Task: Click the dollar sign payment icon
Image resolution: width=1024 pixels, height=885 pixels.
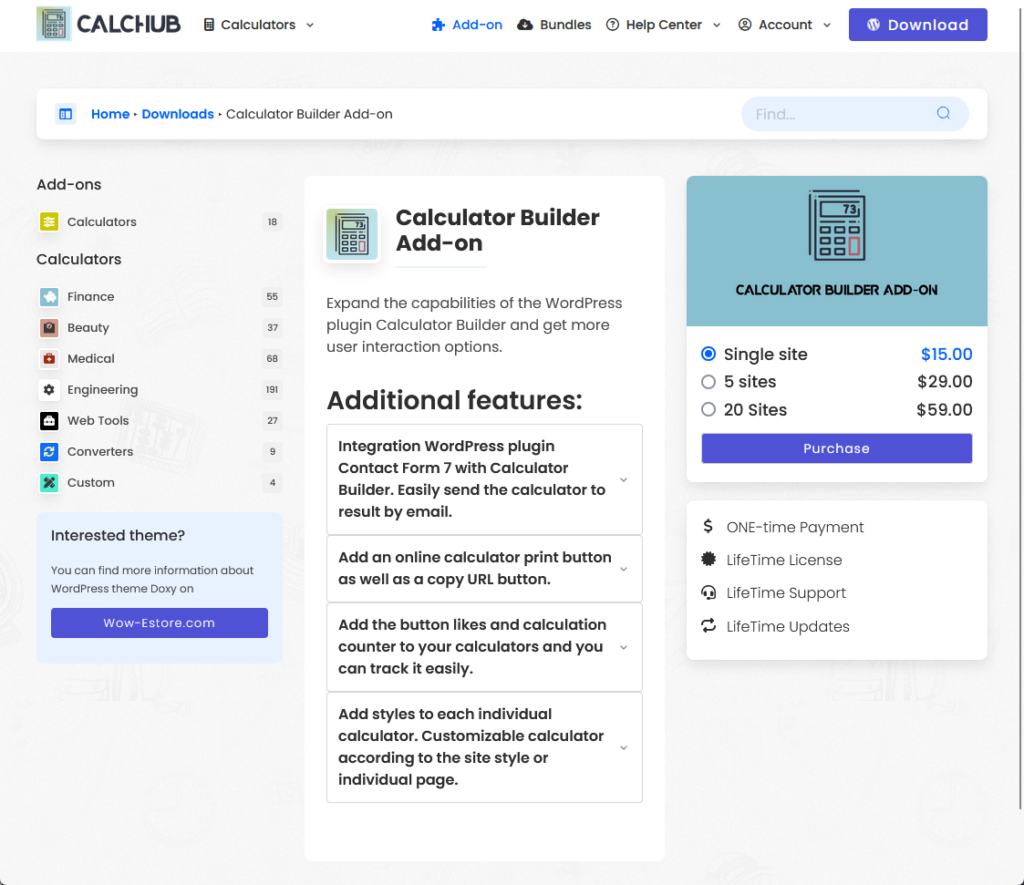Action: pyautogui.click(x=708, y=526)
